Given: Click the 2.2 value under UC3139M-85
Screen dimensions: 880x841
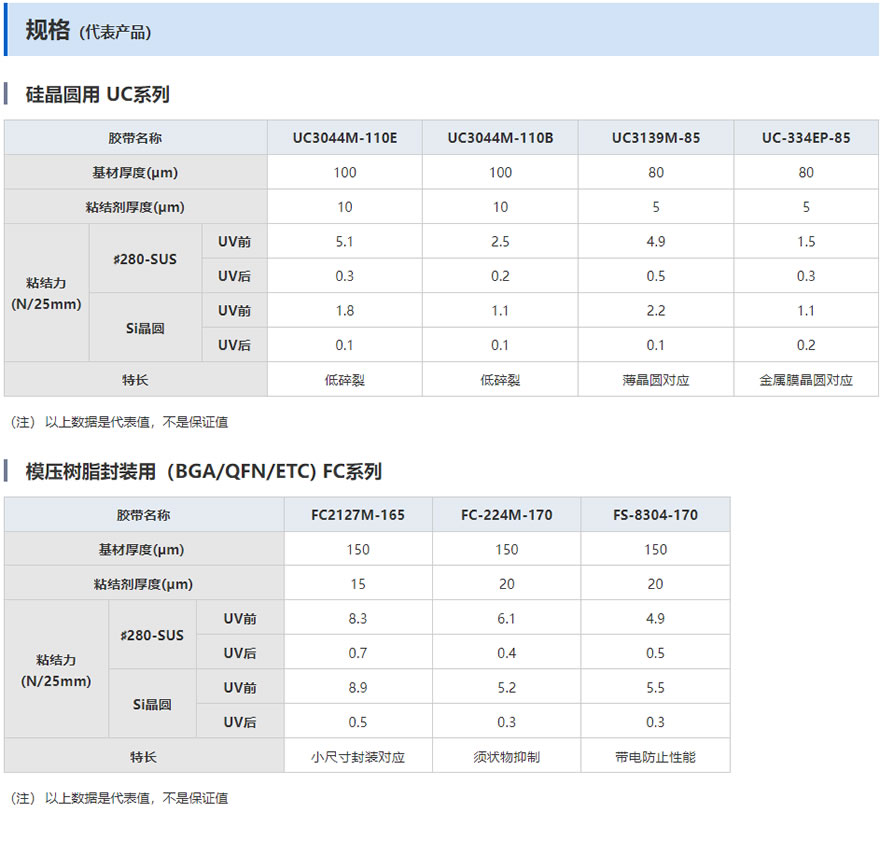Looking at the screenshot, I should pos(656,311).
